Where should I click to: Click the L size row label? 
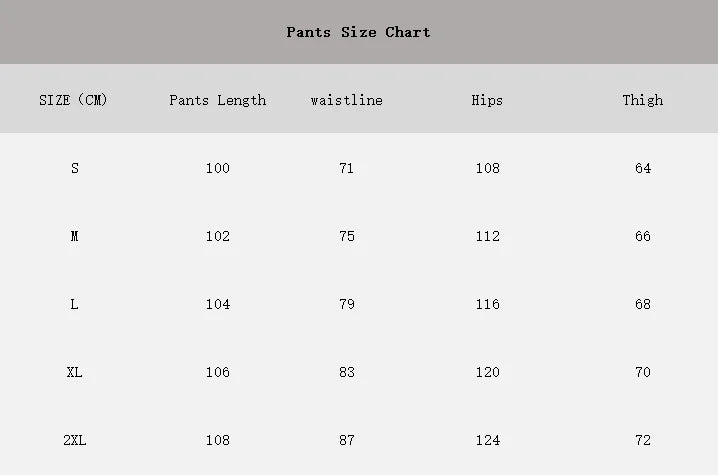(74, 304)
